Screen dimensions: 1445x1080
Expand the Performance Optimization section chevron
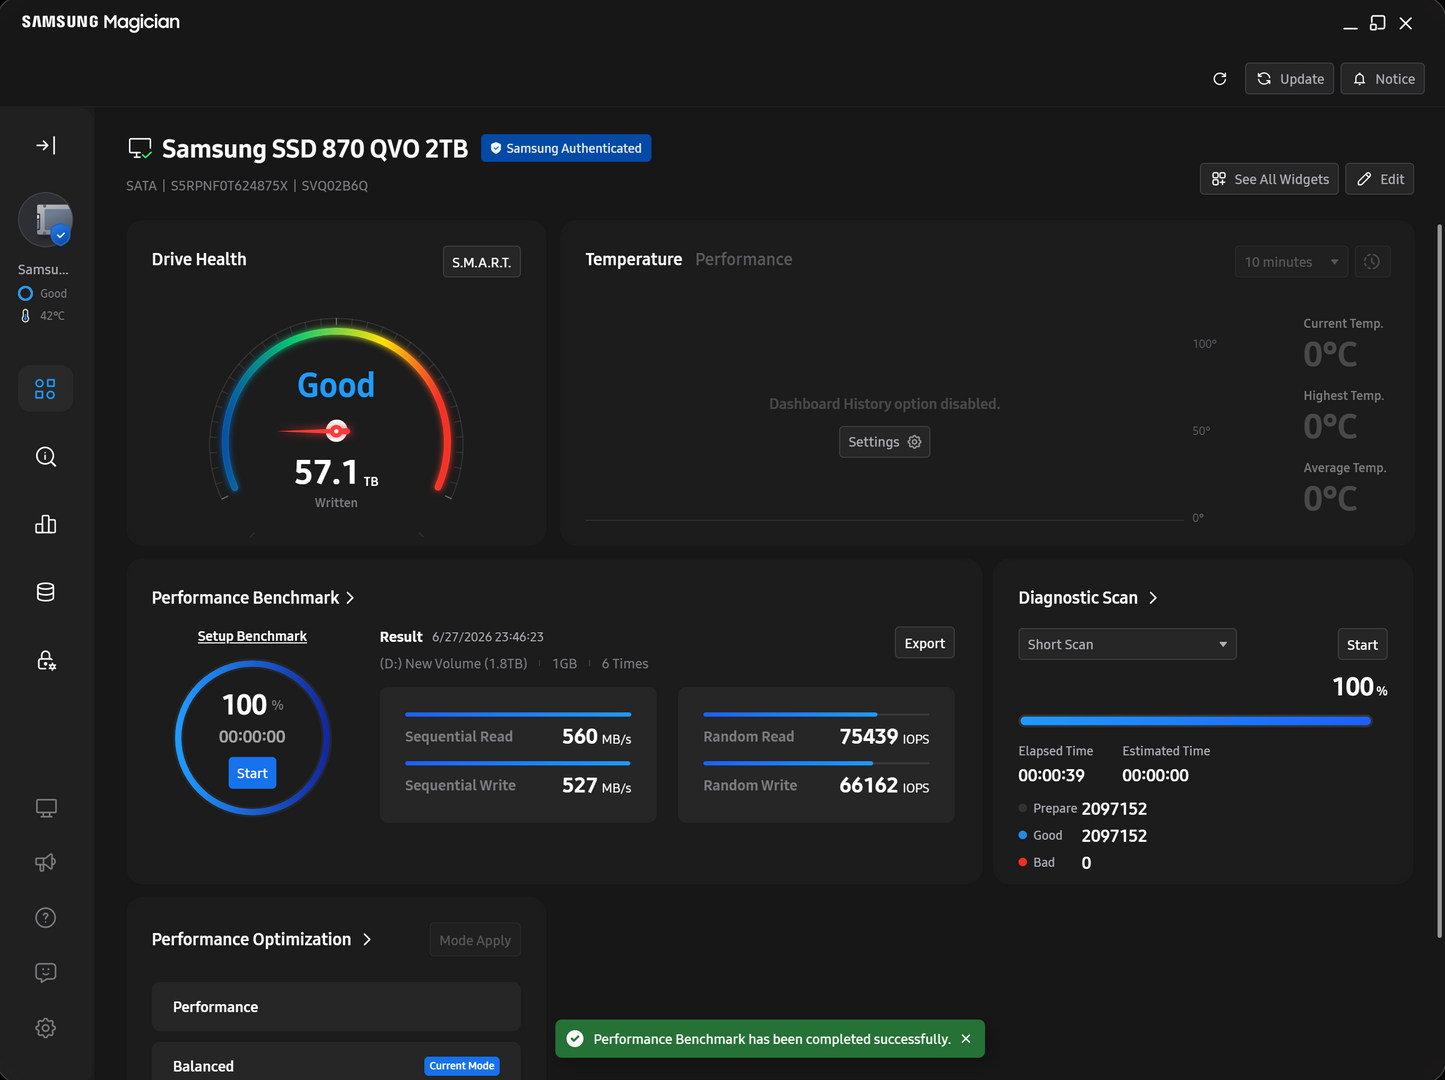coord(367,940)
